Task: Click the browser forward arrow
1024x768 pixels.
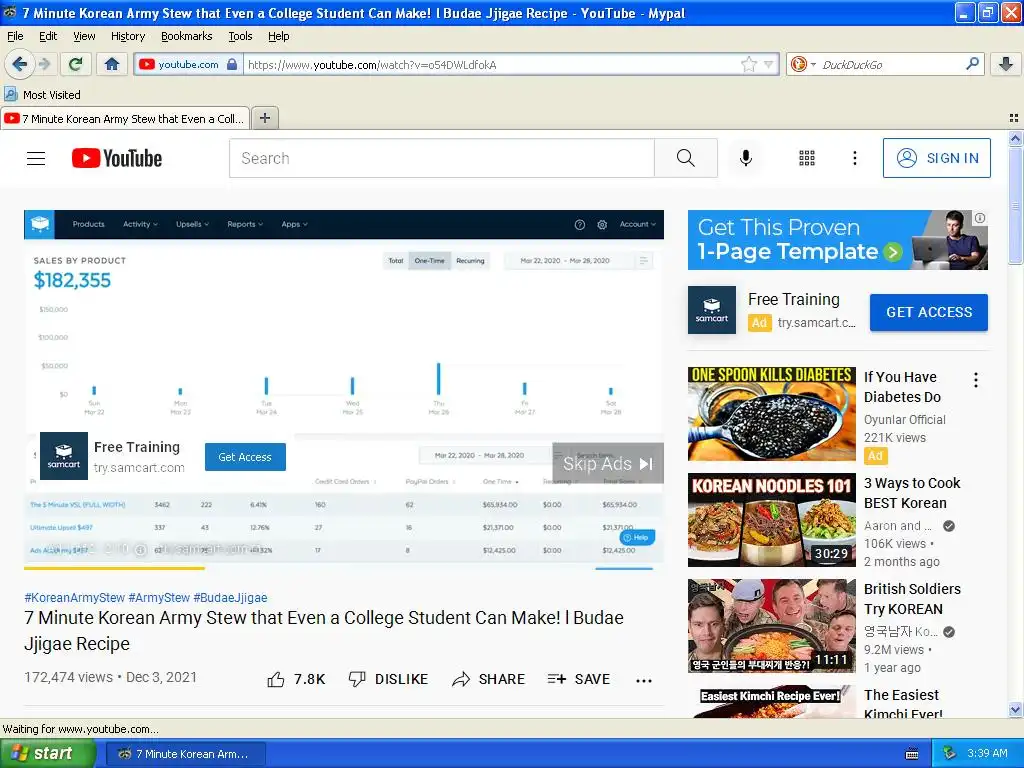Action: pos(44,64)
